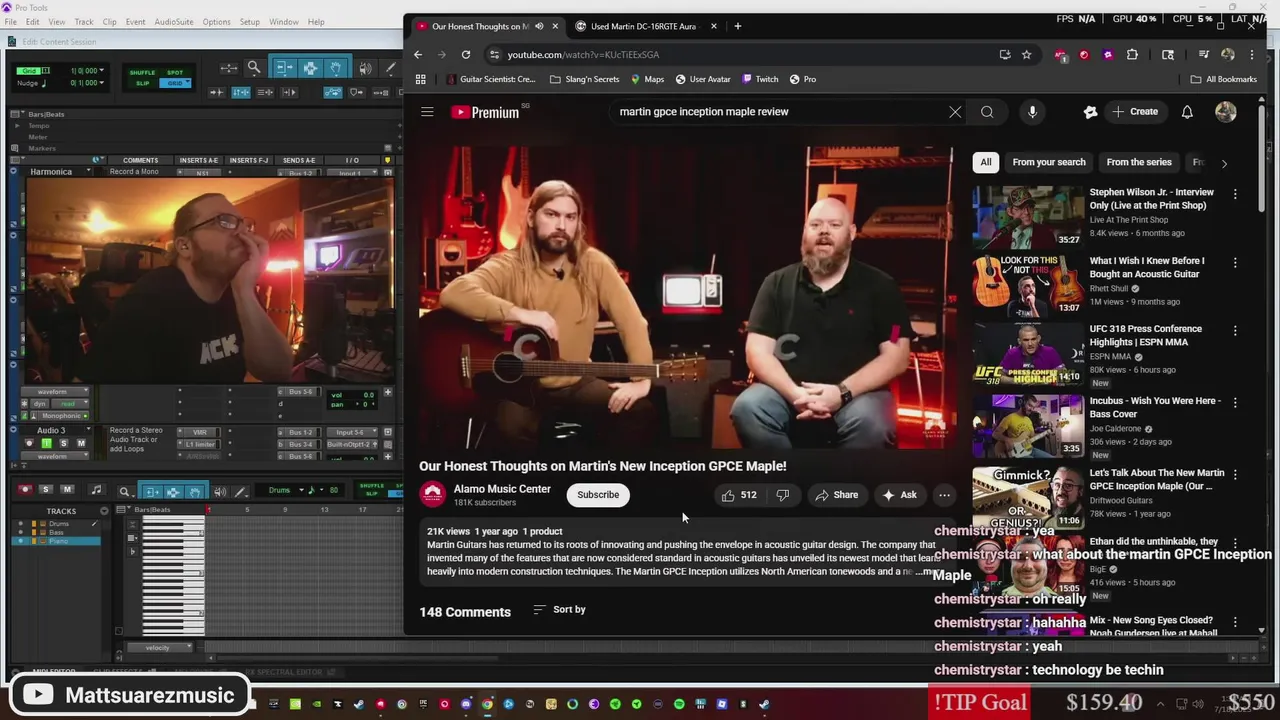Open the Nudge value dropdown arrow
The width and height of the screenshot is (1280, 720).
[103, 83]
